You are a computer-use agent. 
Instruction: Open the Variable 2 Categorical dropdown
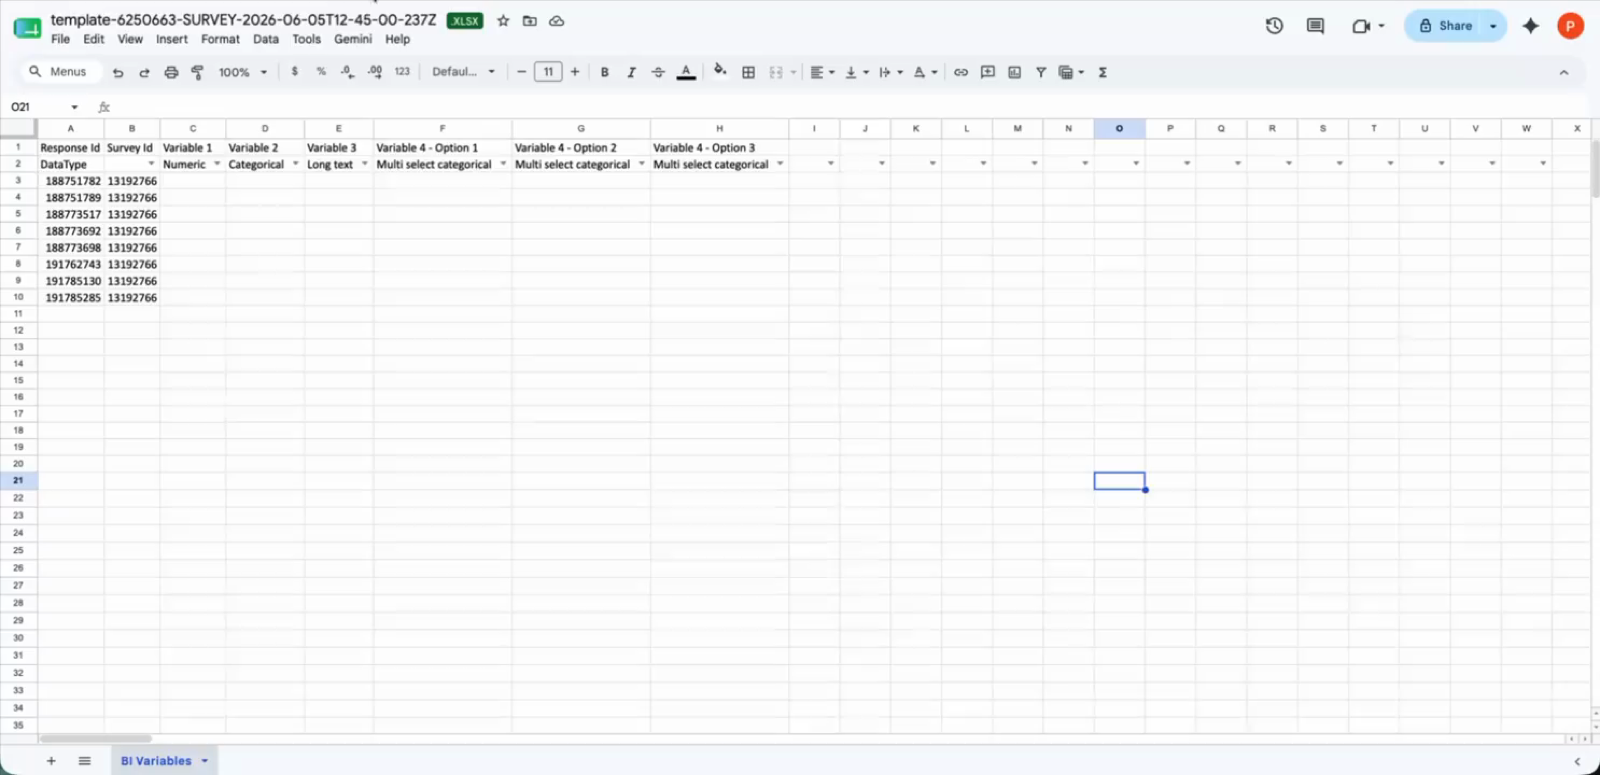coord(296,164)
